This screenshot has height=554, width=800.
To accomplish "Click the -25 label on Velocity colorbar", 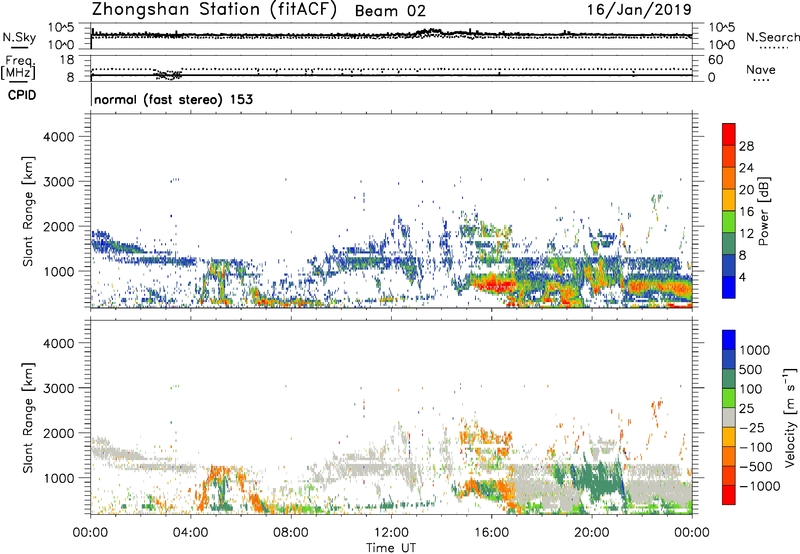I will click(752, 428).
